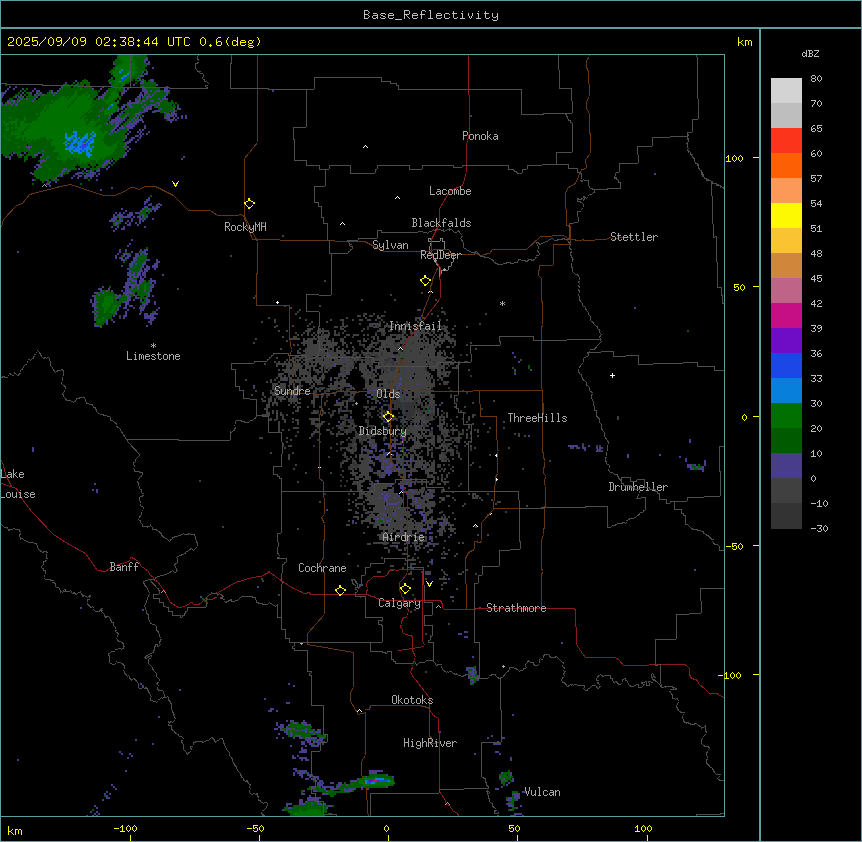Click the Okotoks label
Image resolution: width=862 pixels, height=842 pixels.
(412, 700)
